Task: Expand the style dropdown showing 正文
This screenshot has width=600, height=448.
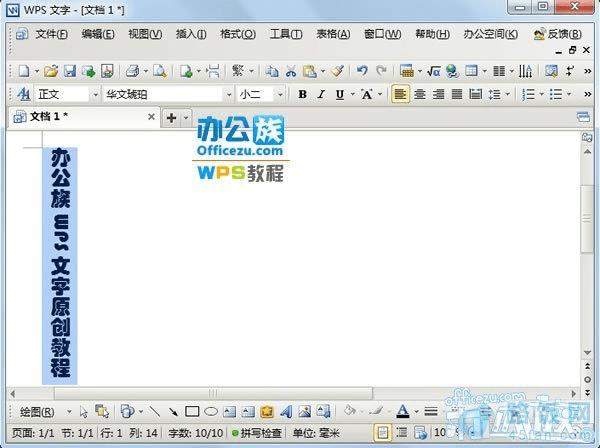Action: [x=95, y=94]
